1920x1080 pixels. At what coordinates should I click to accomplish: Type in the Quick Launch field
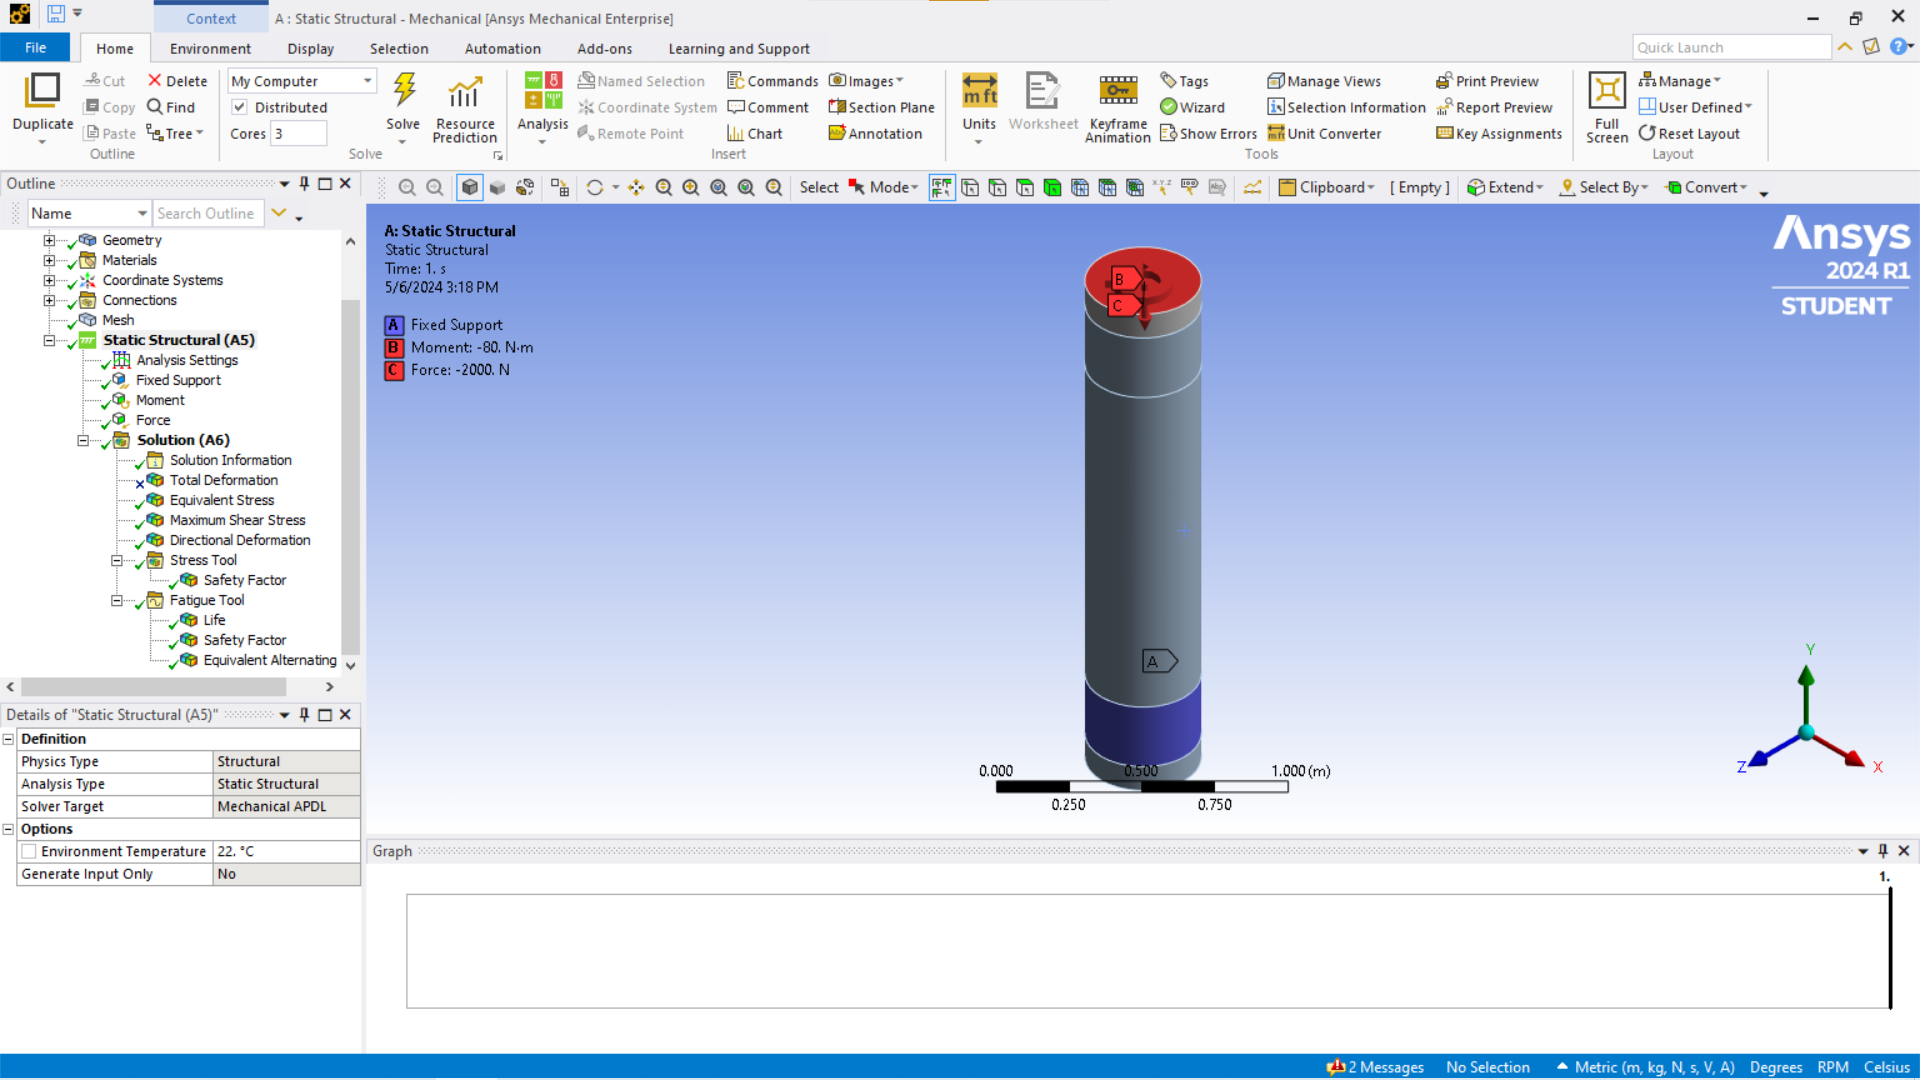point(1730,47)
